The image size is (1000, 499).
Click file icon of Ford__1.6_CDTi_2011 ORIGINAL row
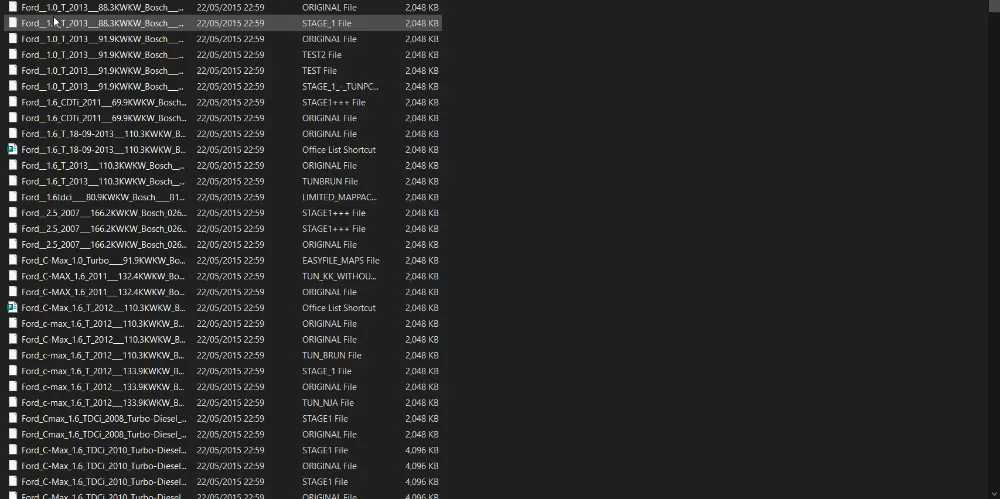point(12,118)
